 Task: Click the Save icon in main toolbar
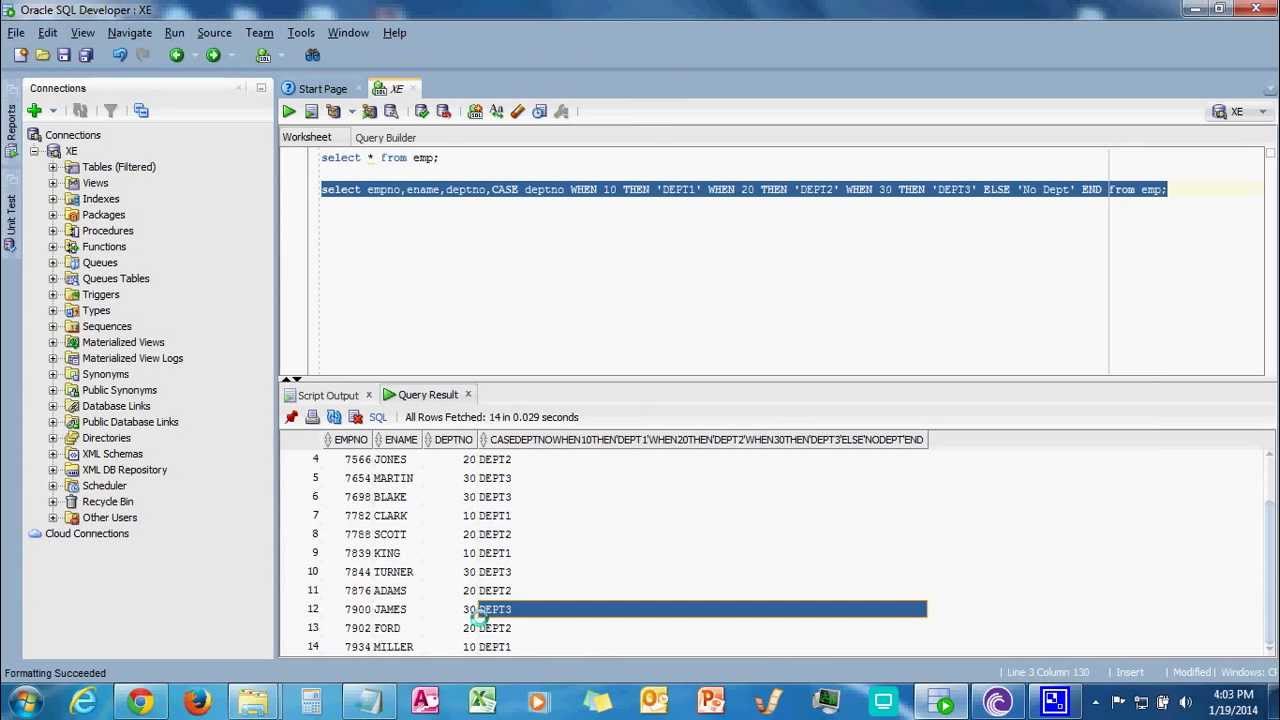tap(64, 55)
